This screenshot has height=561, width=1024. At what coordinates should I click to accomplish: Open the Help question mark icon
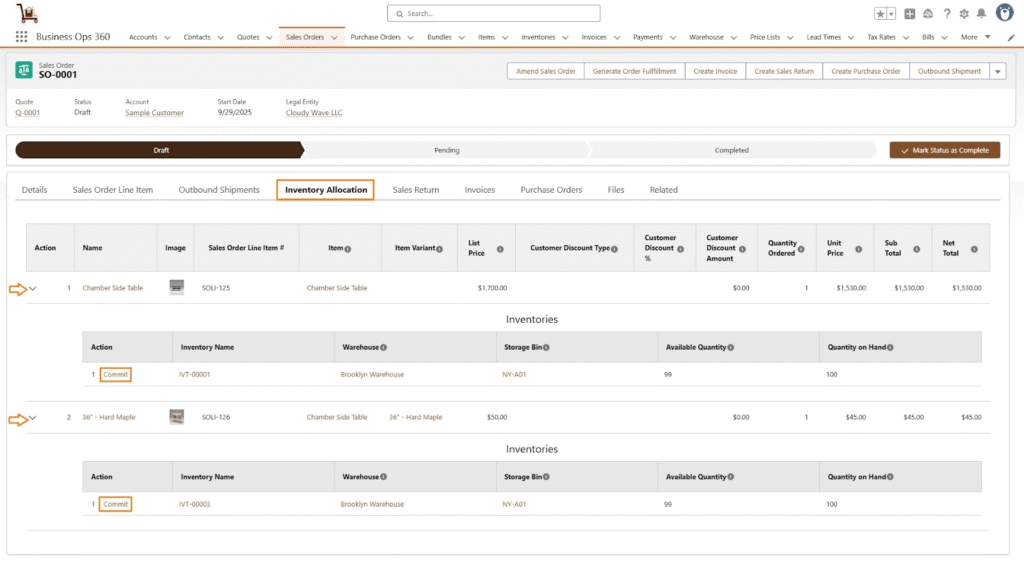(946, 14)
